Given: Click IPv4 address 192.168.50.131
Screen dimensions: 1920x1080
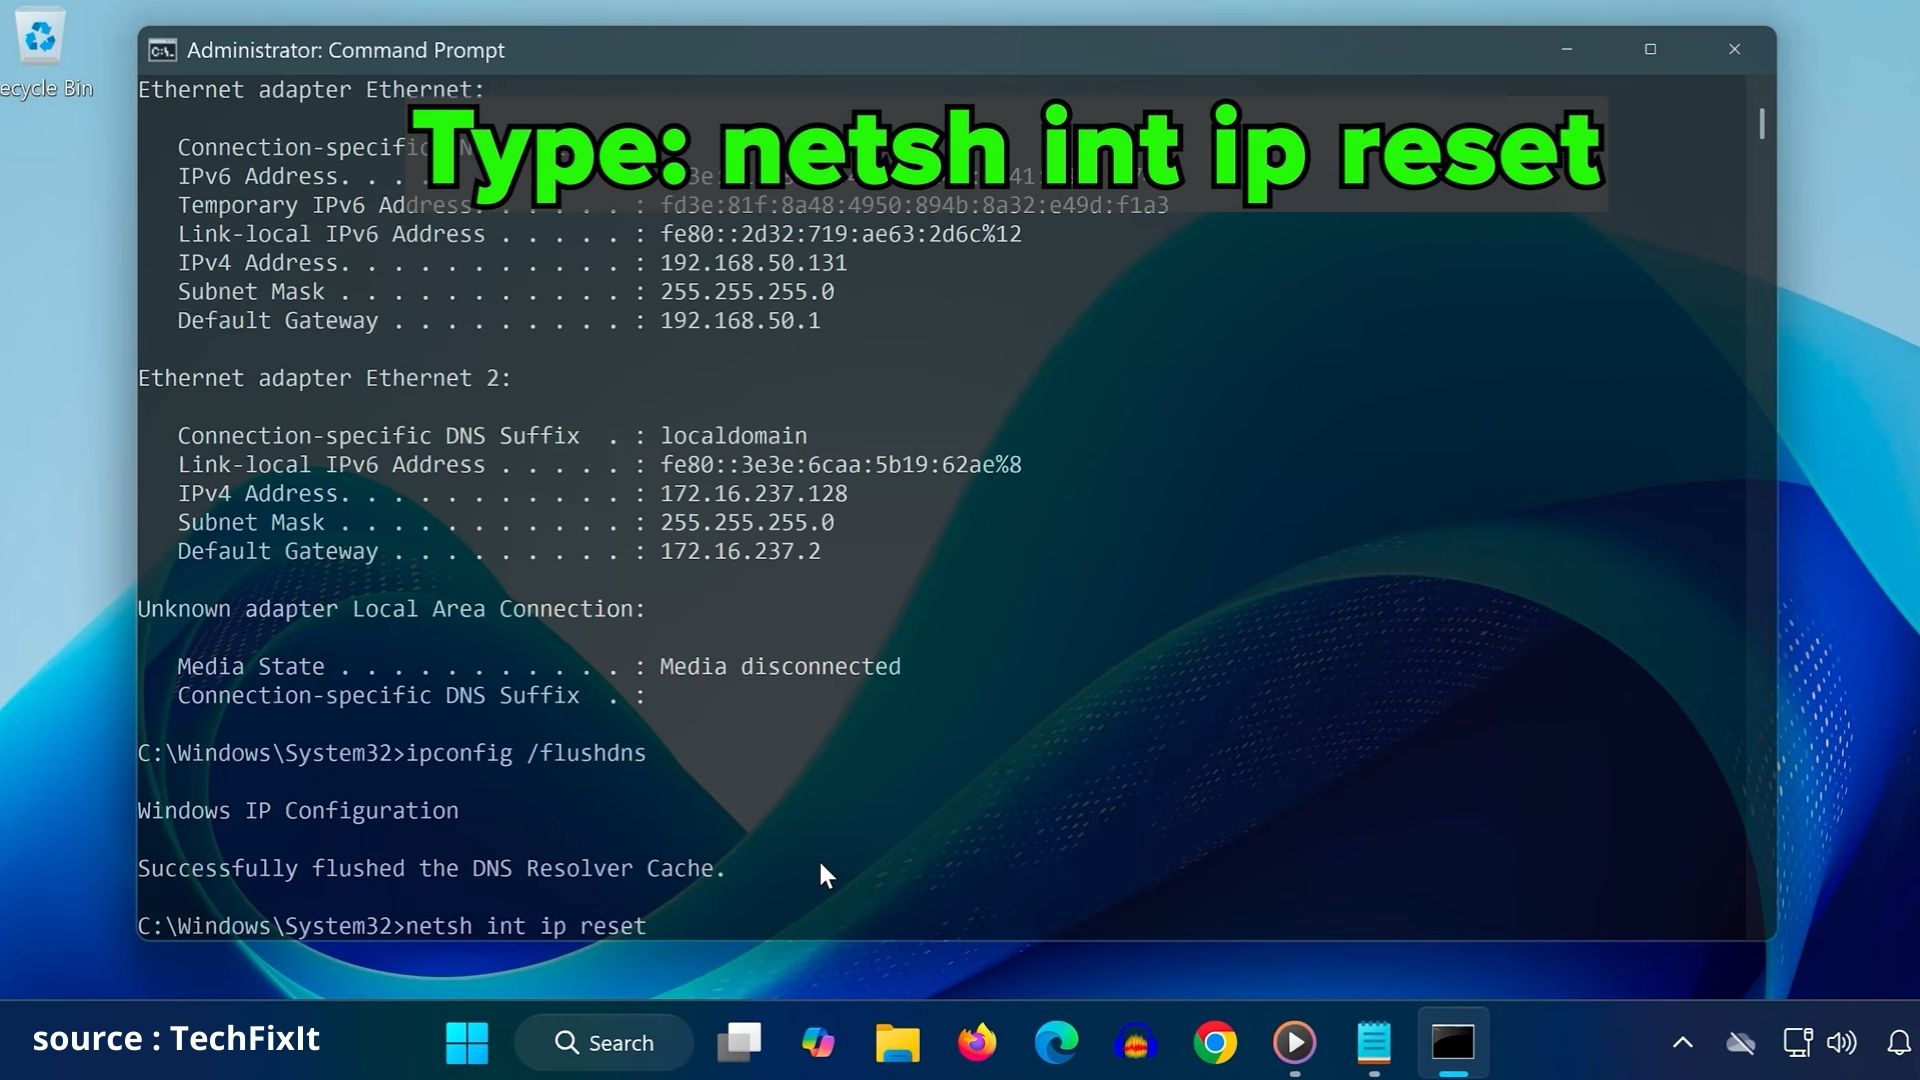Looking at the screenshot, I should [754, 263].
